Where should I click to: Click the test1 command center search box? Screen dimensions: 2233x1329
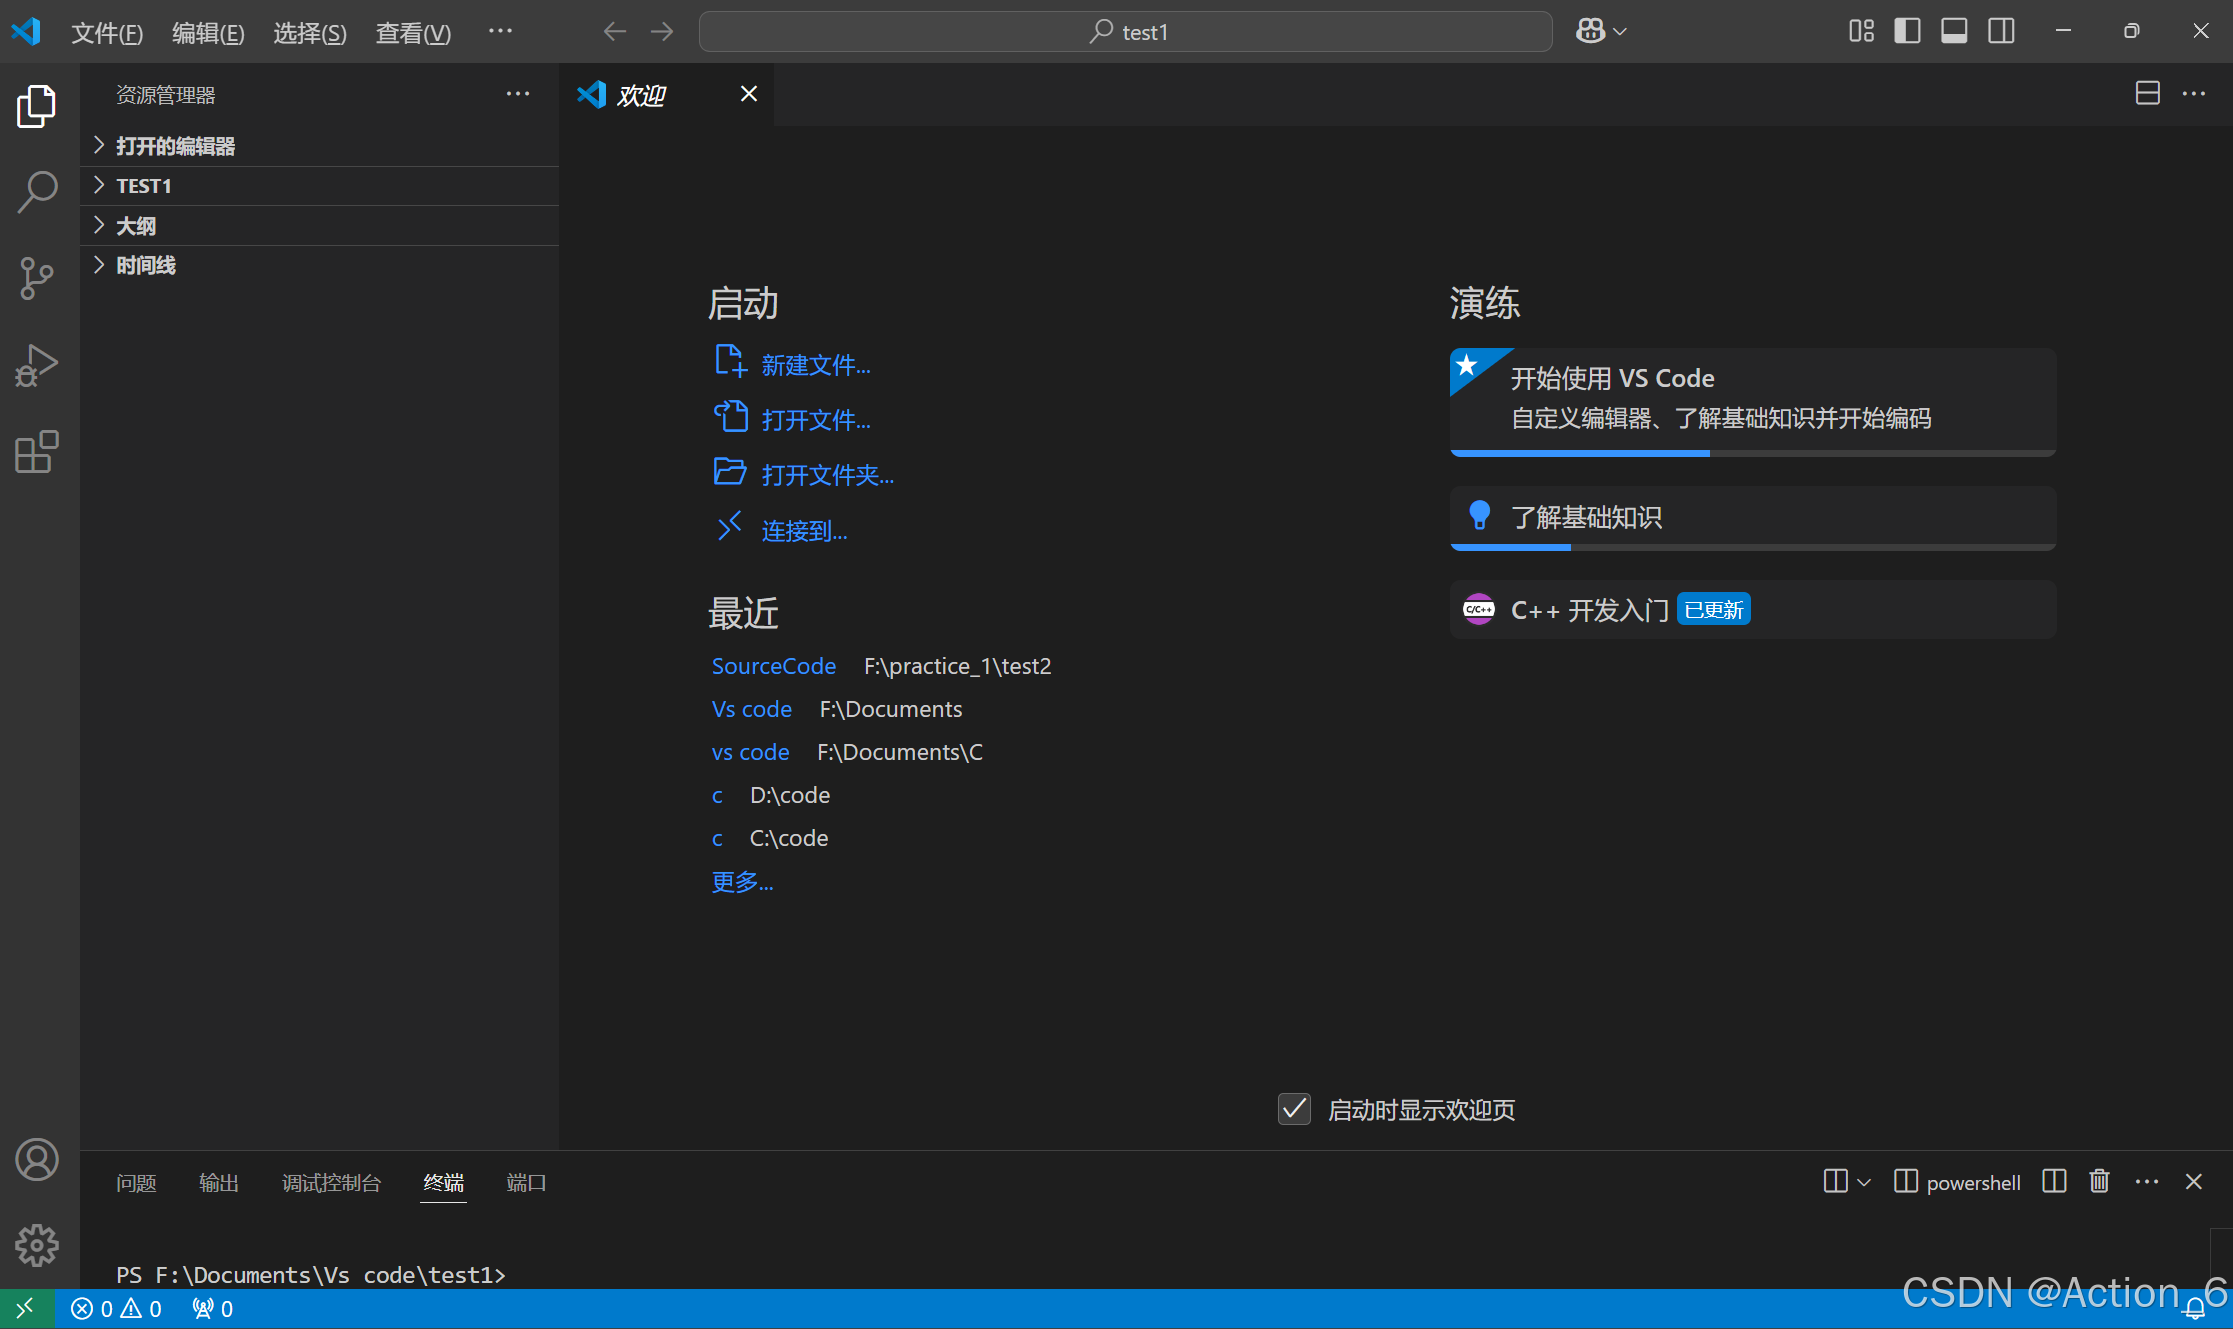pyautogui.click(x=1125, y=32)
